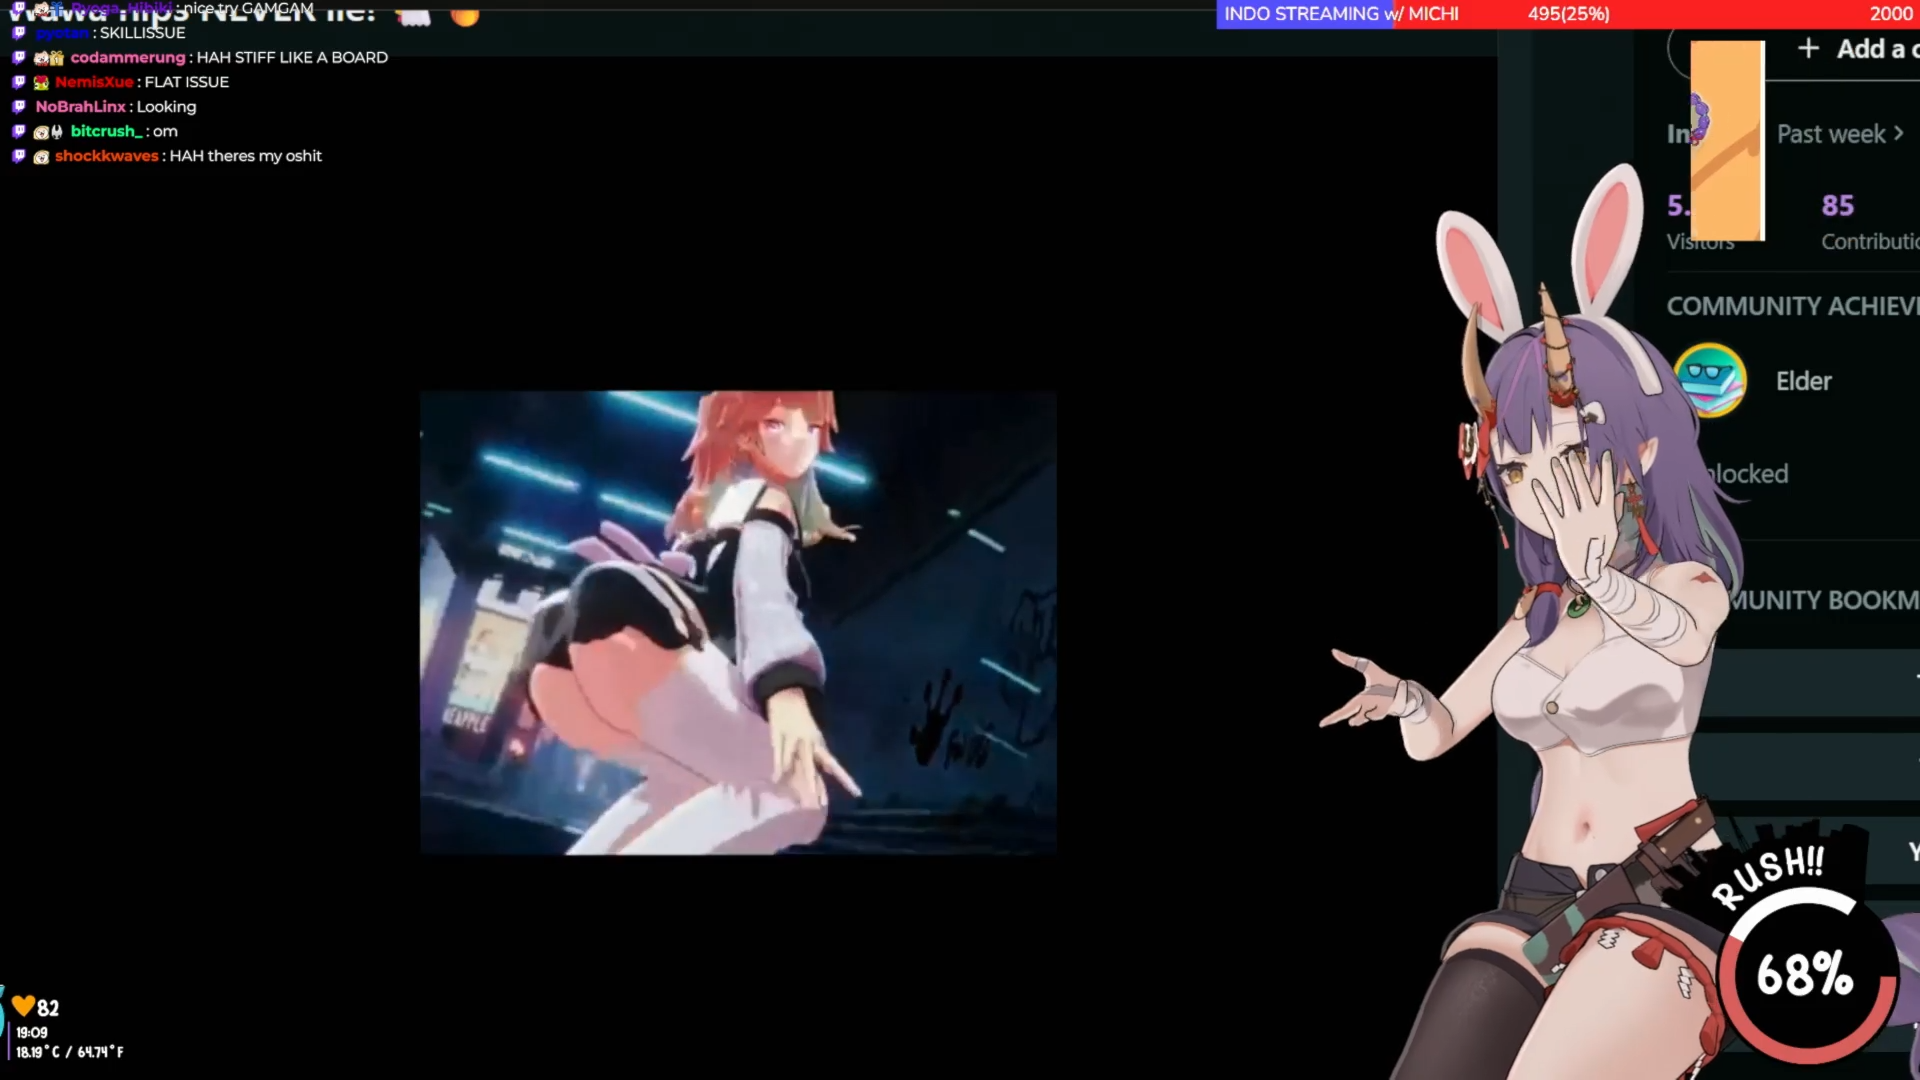The image size is (1920, 1080).
Task: Click the Elder achievement label
Action: click(1804, 381)
